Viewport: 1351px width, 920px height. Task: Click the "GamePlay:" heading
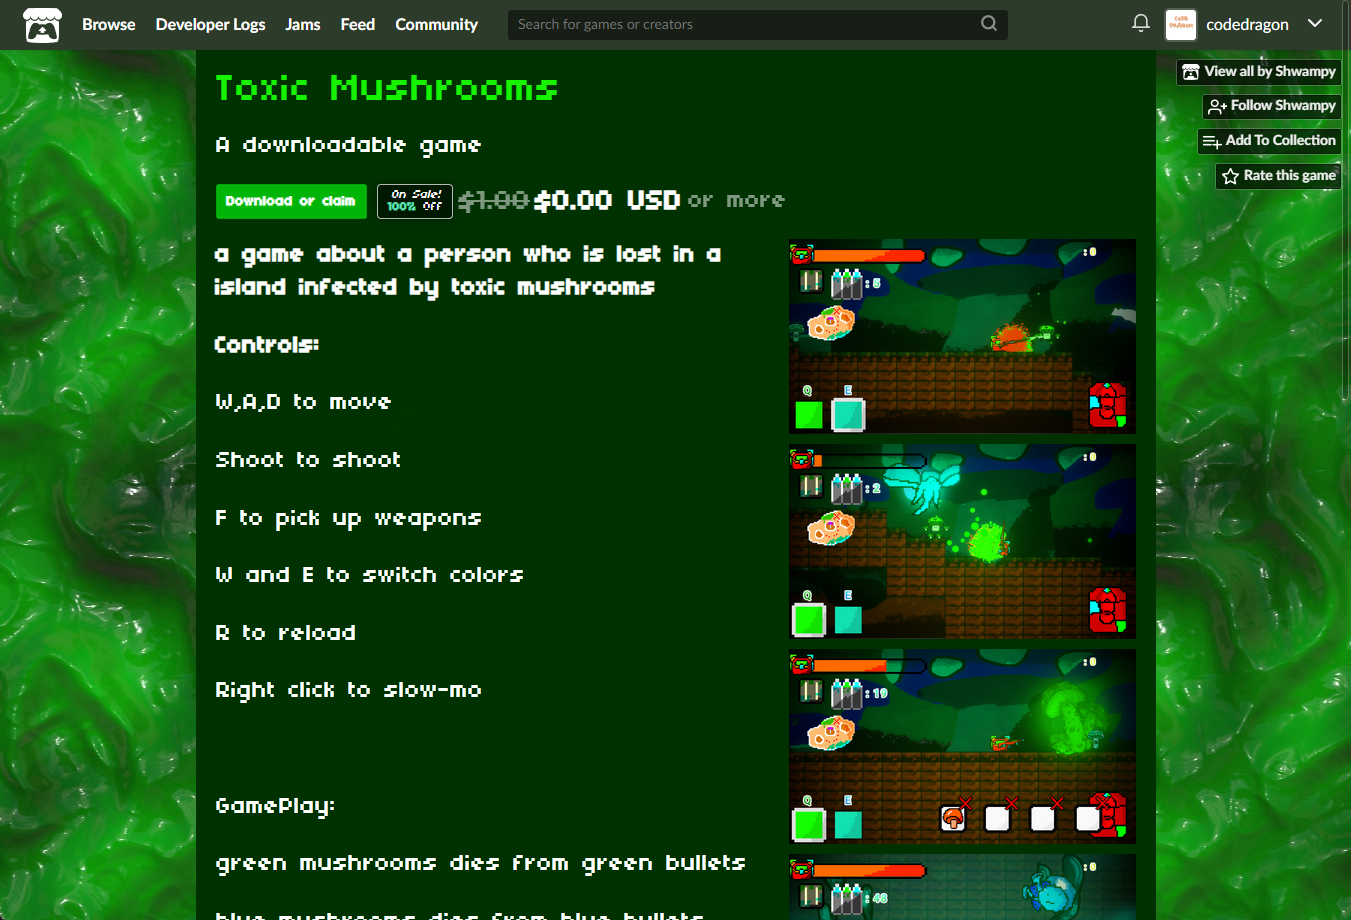point(275,807)
